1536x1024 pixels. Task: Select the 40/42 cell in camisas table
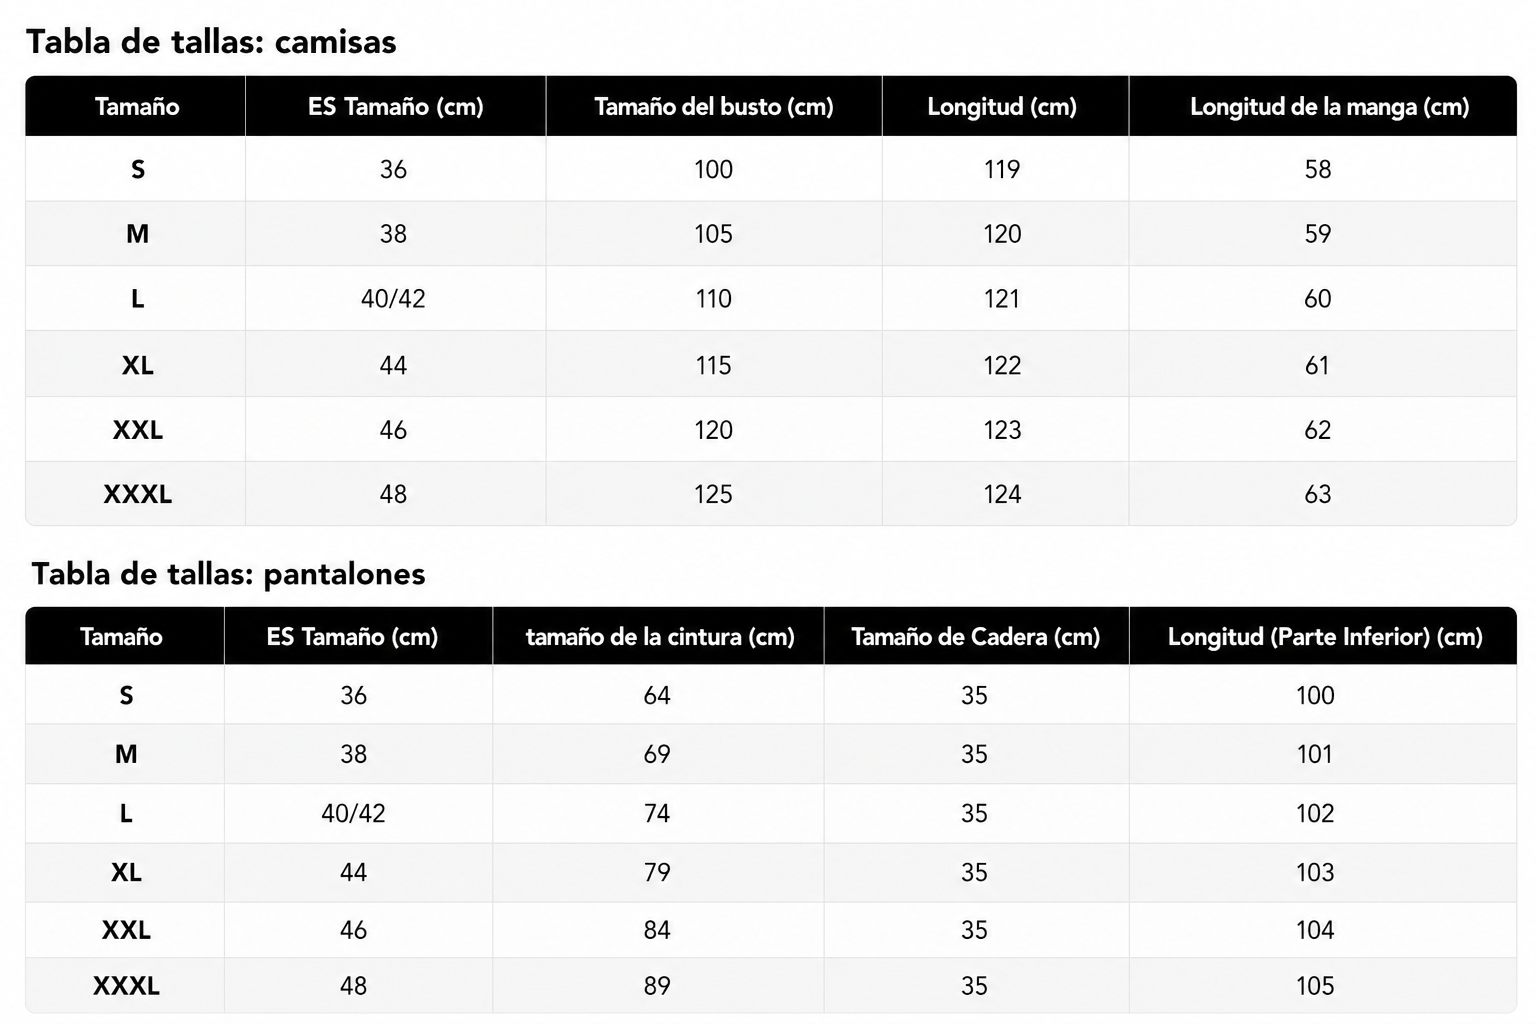click(393, 299)
